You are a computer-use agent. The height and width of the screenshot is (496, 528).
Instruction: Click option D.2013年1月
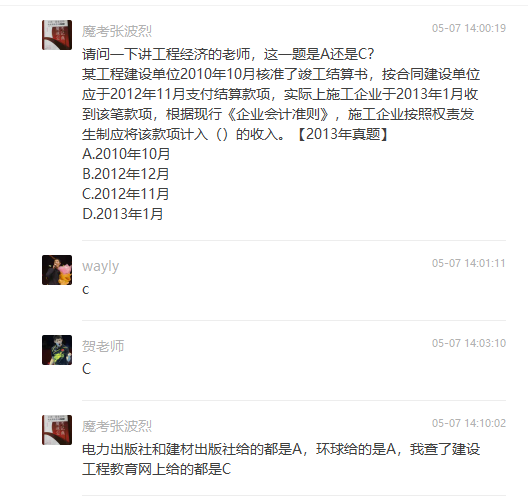pyautogui.click(x=123, y=214)
